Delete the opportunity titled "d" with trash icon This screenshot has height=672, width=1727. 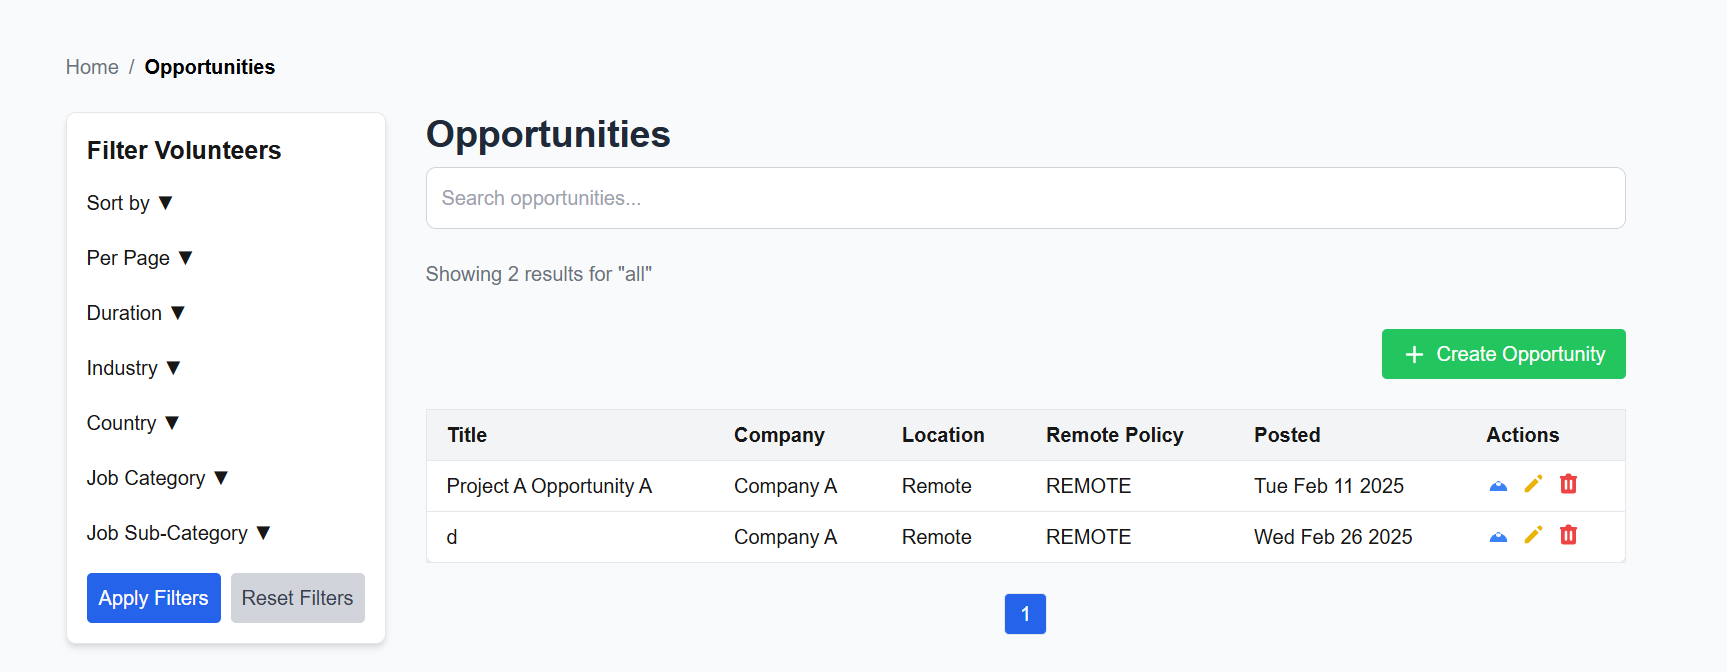(x=1568, y=536)
